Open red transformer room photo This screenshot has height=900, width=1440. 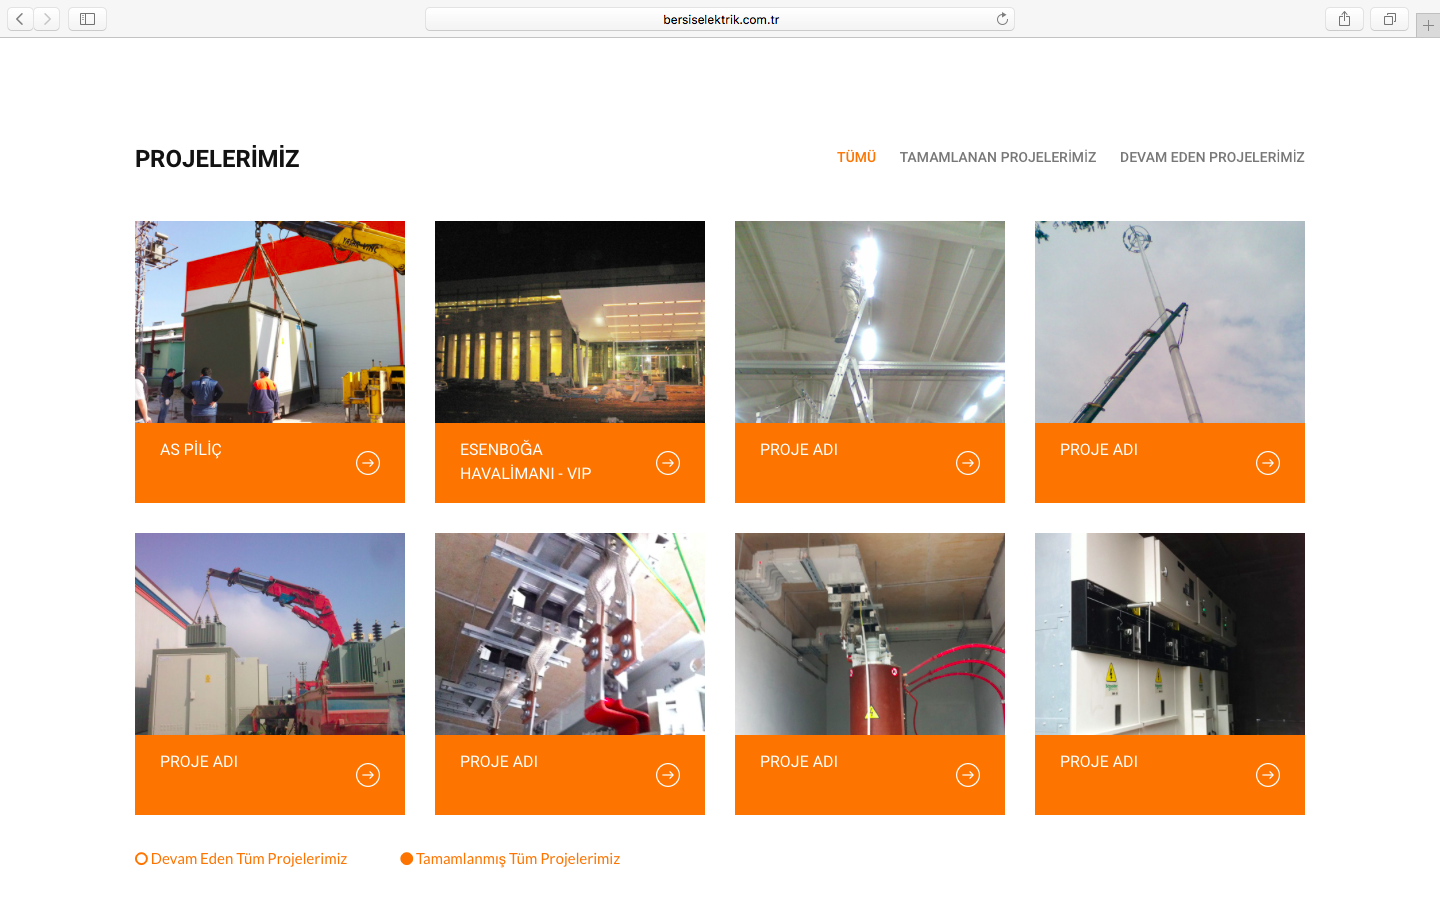point(870,634)
